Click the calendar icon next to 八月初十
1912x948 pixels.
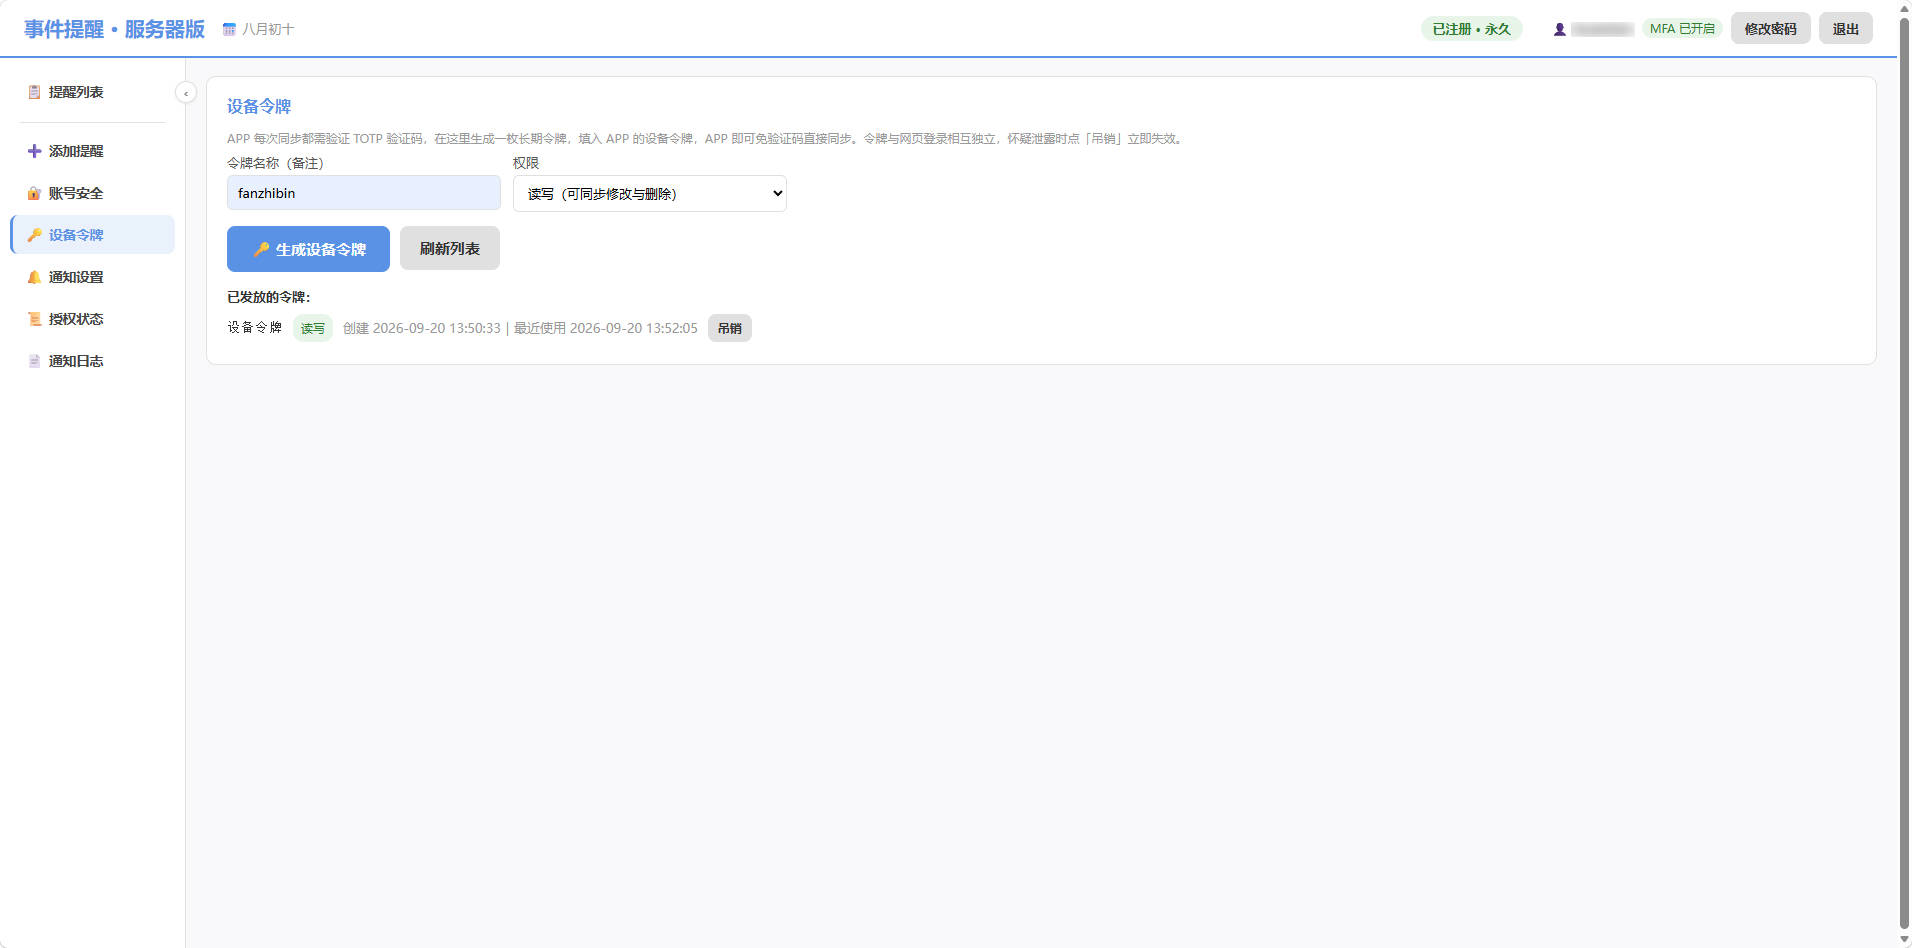tap(229, 29)
